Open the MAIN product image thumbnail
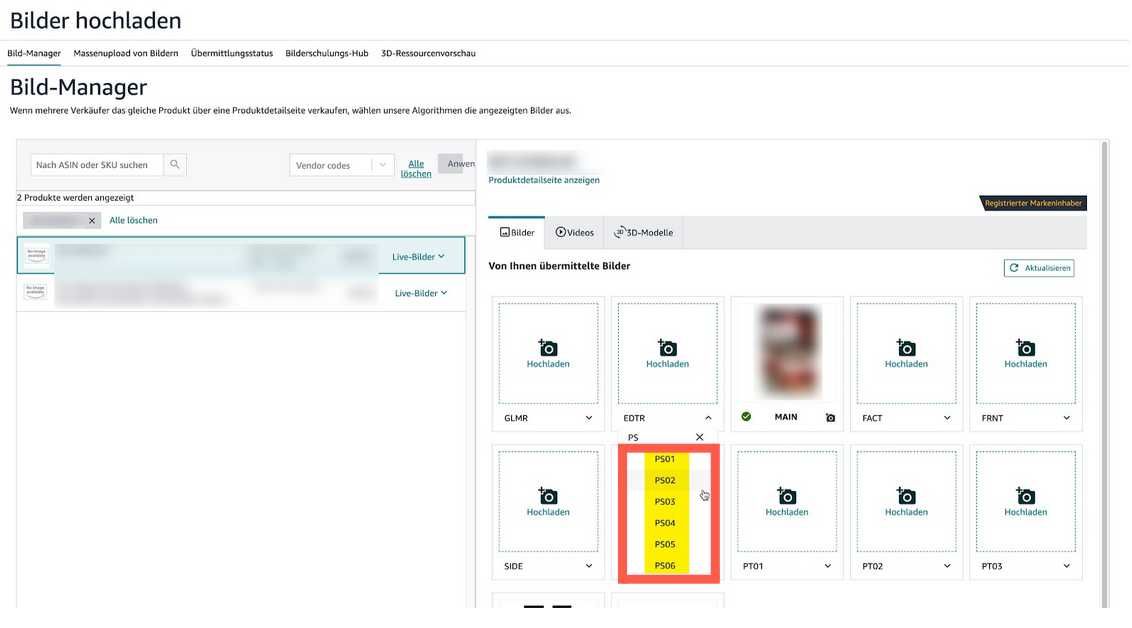Image resolution: width=1132 pixels, height=628 pixels. click(787, 352)
